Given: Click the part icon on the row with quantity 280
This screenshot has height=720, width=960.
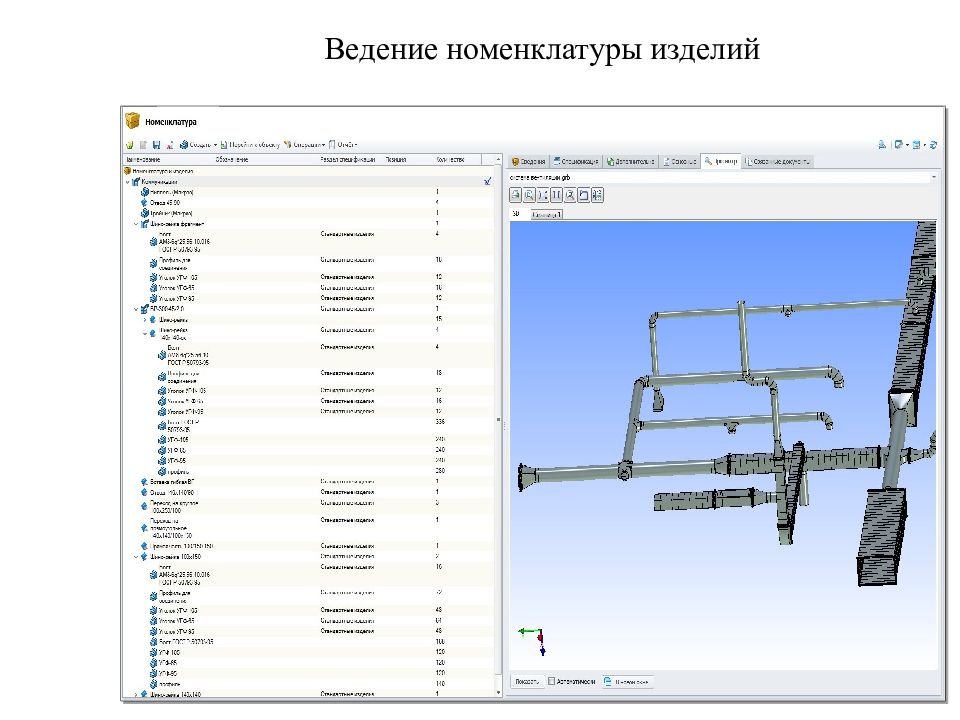Looking at the screenshot, I should point(162,471).
